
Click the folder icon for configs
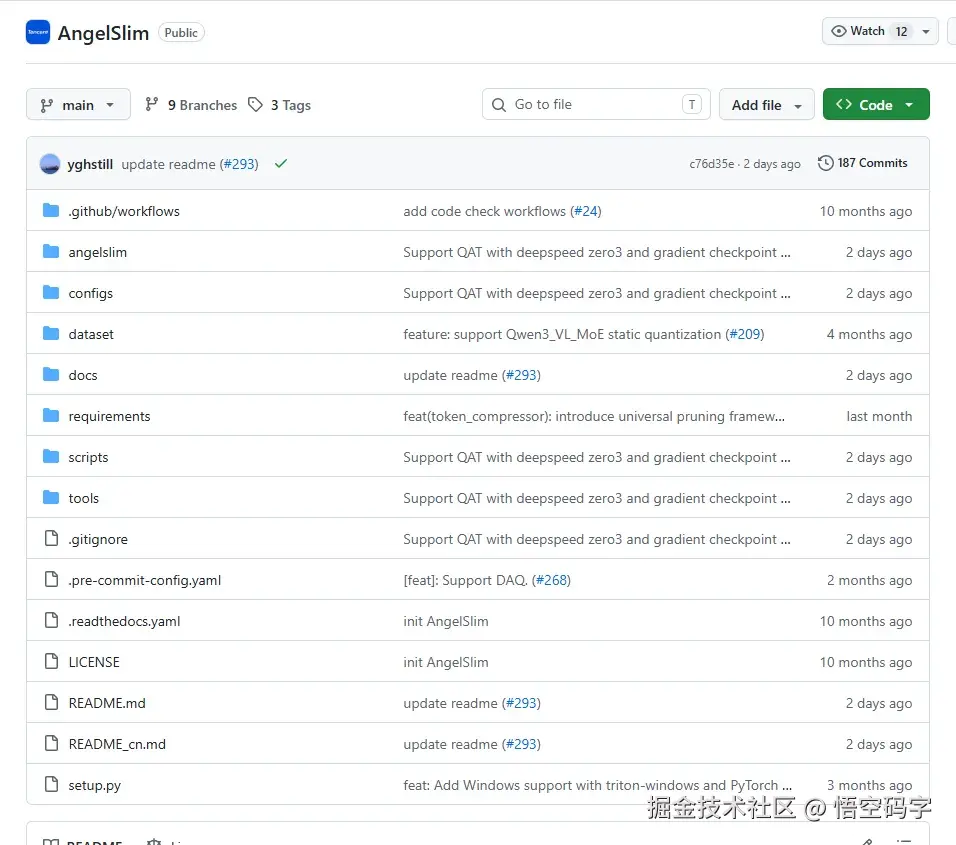(51, 292)
